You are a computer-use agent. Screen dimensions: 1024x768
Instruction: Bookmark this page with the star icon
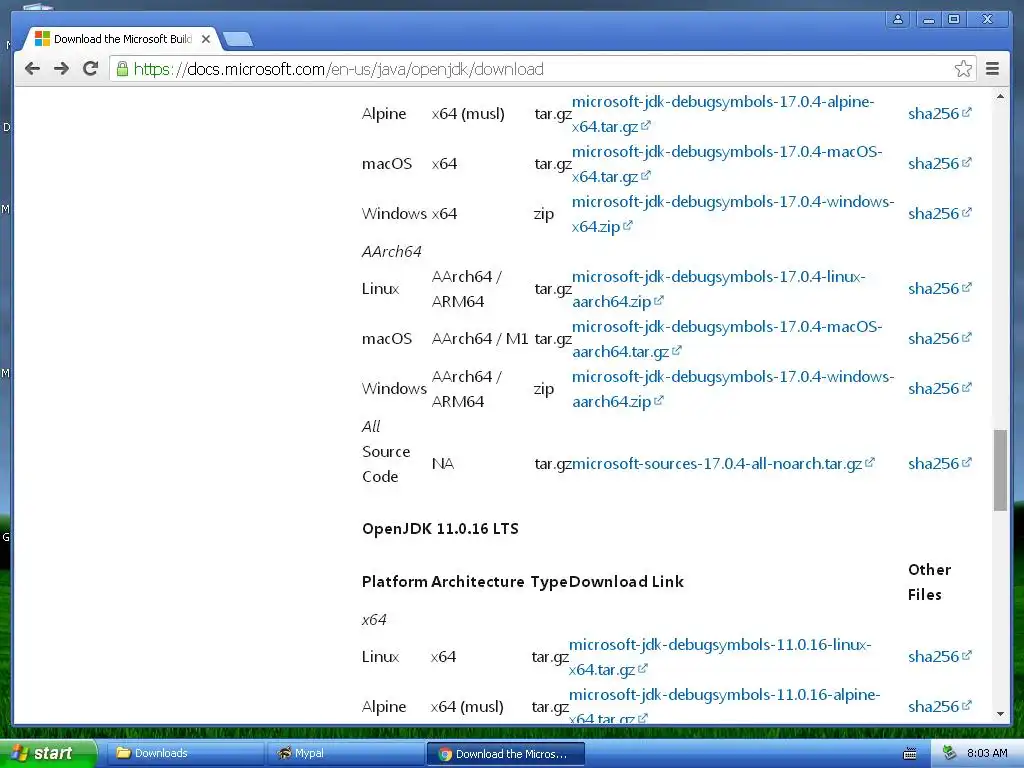[963, 69]
